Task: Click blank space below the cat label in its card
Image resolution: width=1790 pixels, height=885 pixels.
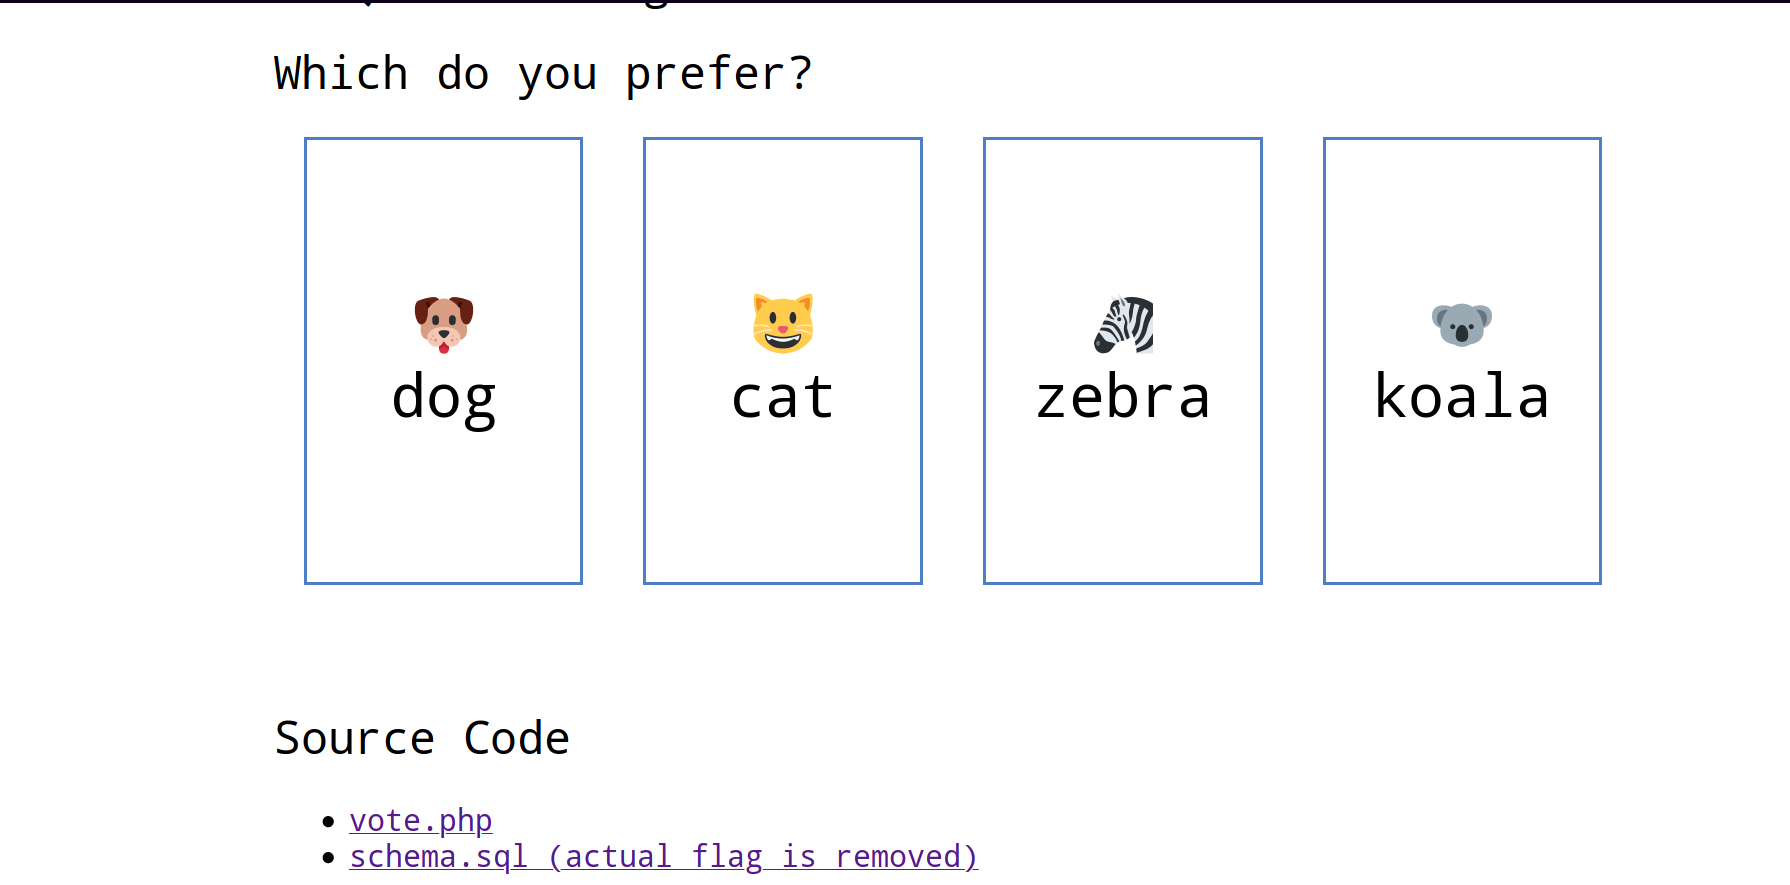Action: [783, 510]
